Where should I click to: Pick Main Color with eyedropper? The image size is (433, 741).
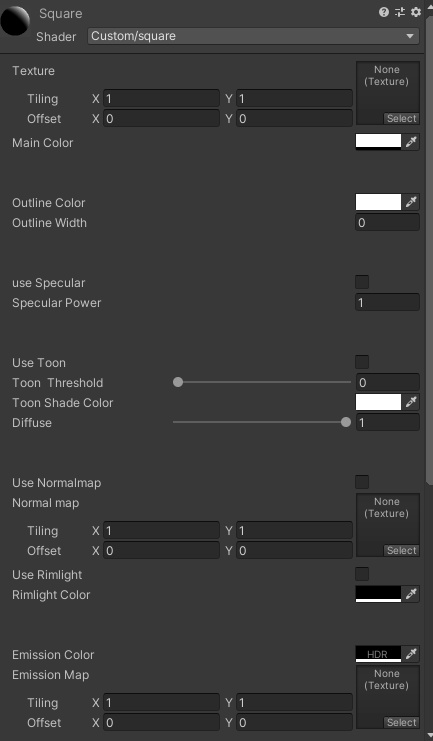tap(411, 141)
